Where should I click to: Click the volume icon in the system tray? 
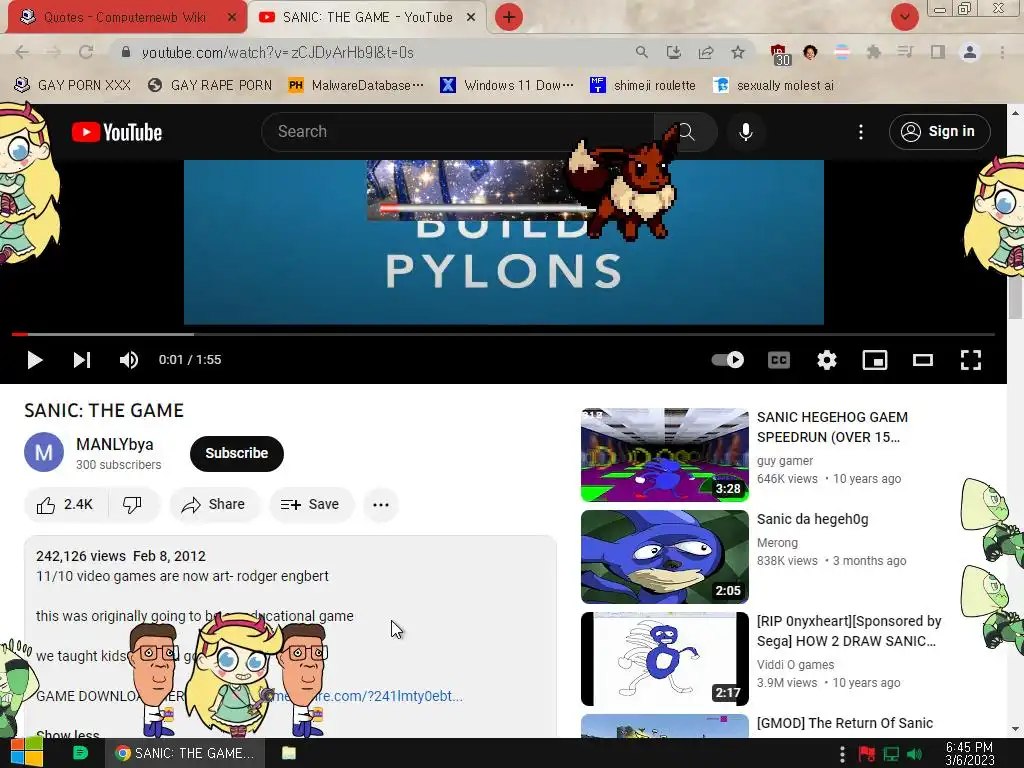click(914, 754)
